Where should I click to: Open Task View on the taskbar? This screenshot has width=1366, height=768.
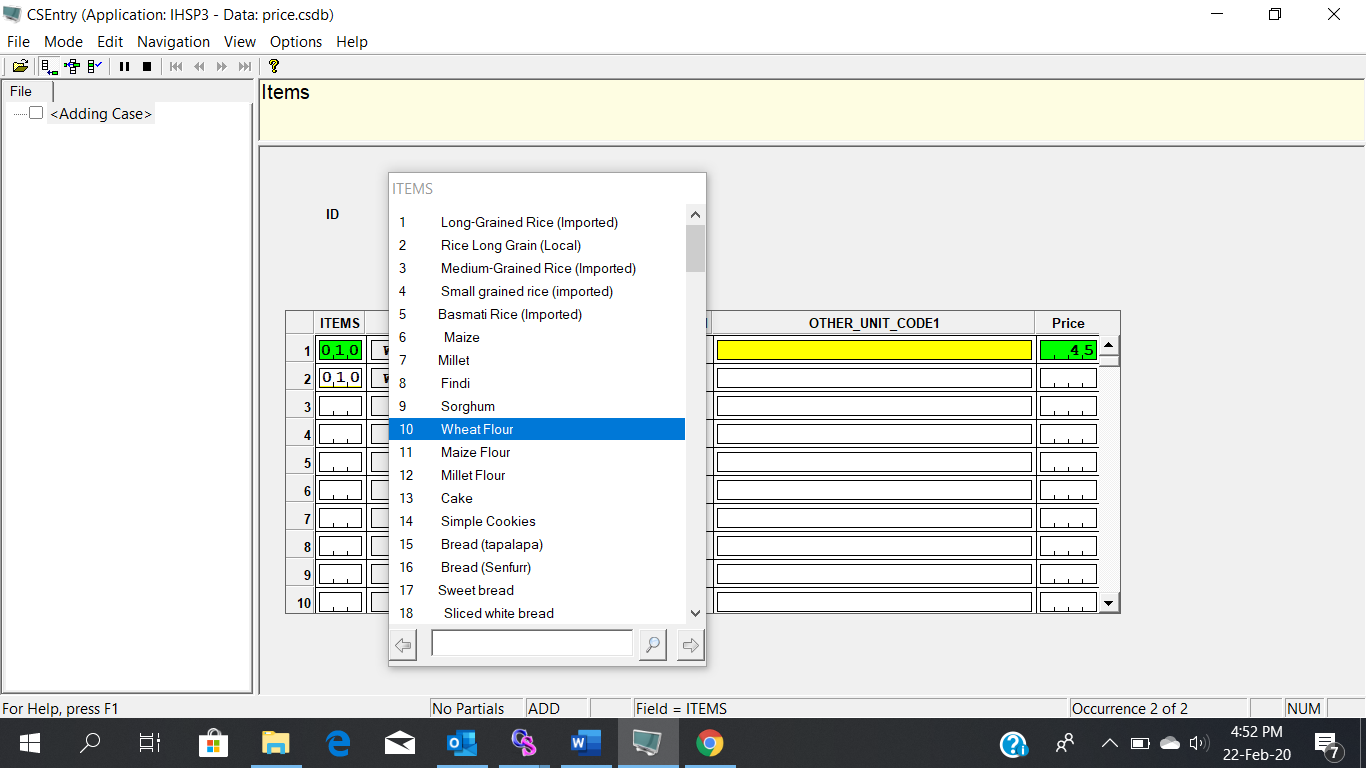[150, 743]
